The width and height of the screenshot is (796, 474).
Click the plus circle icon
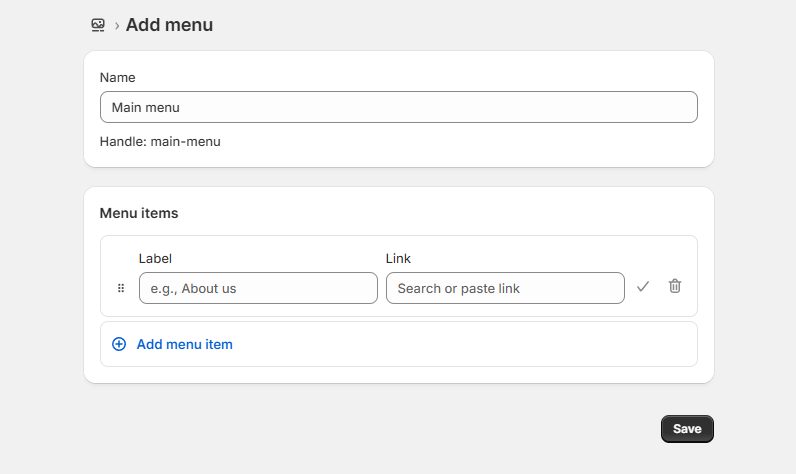[119, 344]
